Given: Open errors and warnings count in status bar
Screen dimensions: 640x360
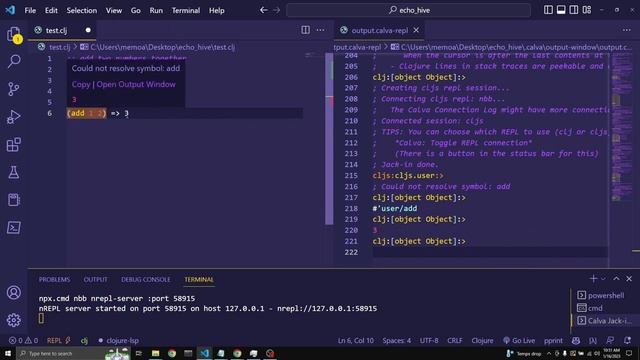Looking at the screenshot, I should [x=23, y=340].
